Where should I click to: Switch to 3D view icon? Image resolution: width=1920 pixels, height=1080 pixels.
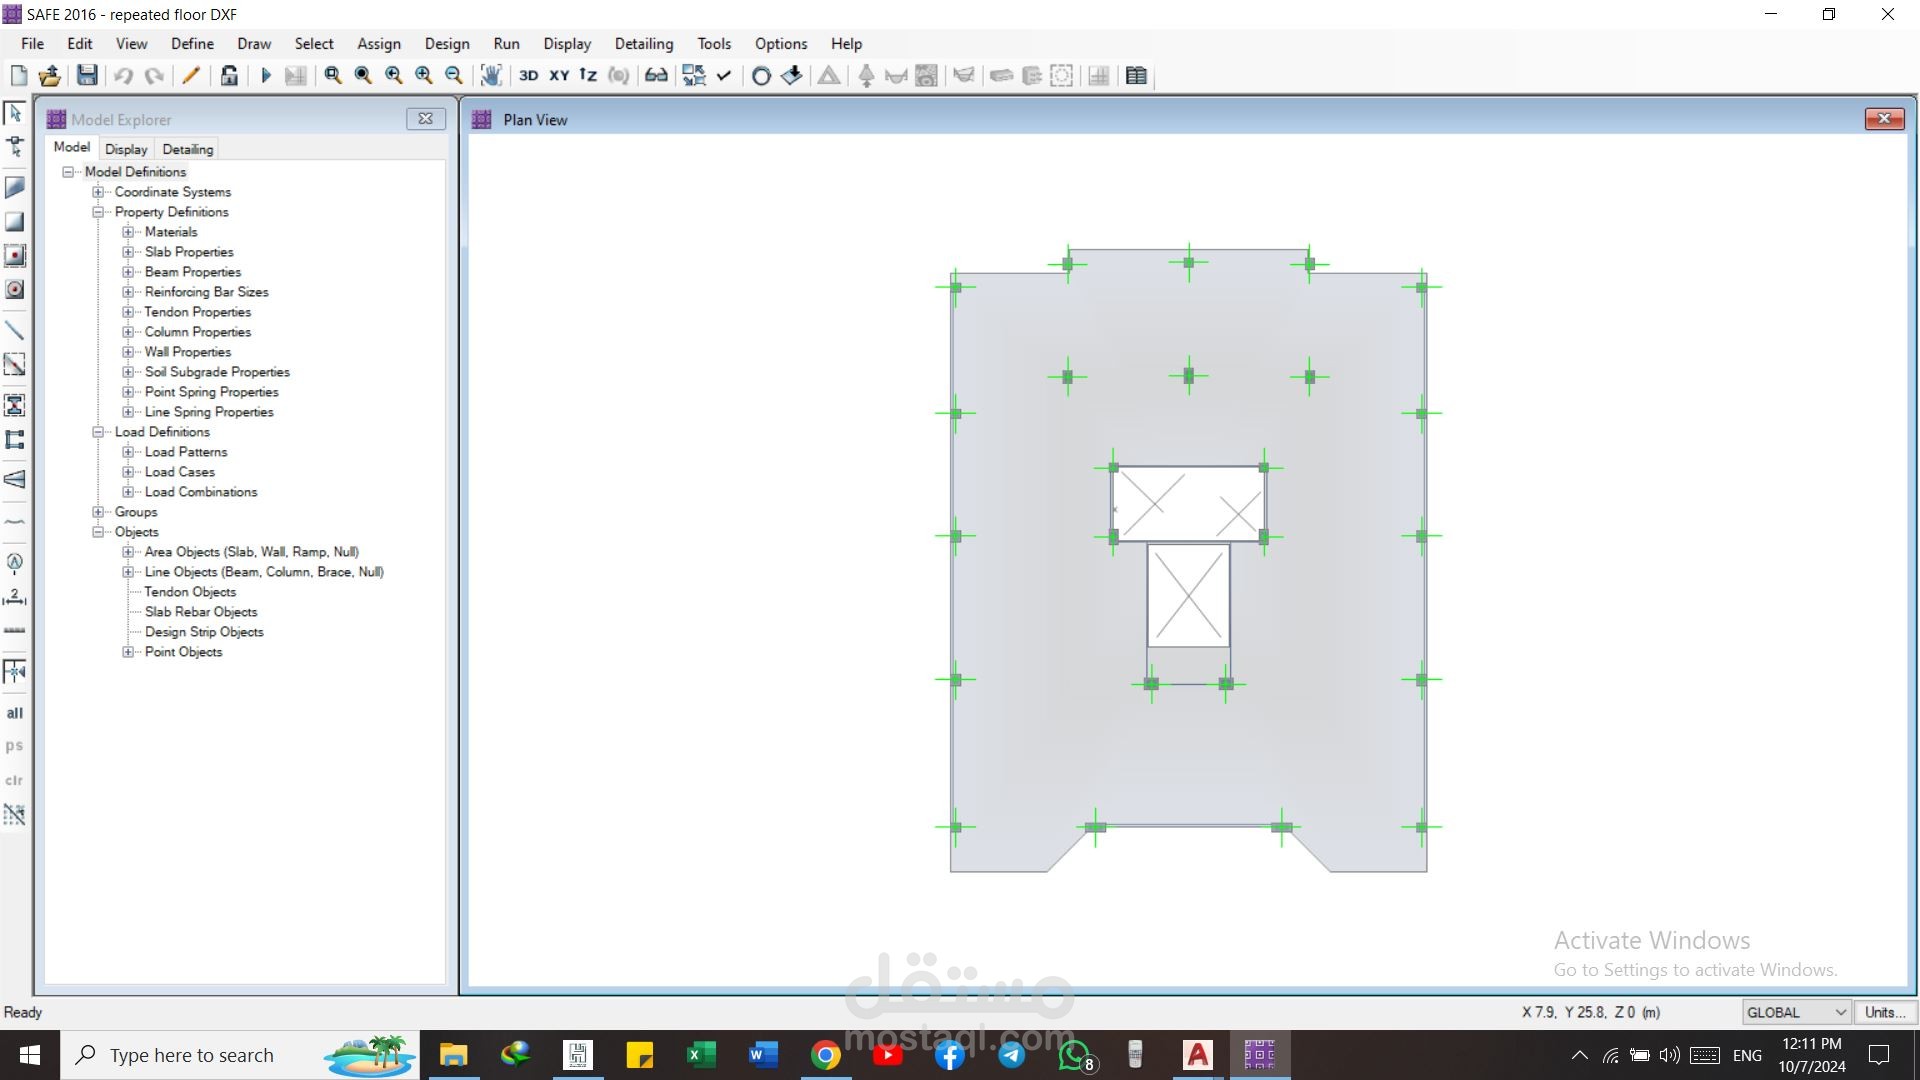tap(528, 75)
